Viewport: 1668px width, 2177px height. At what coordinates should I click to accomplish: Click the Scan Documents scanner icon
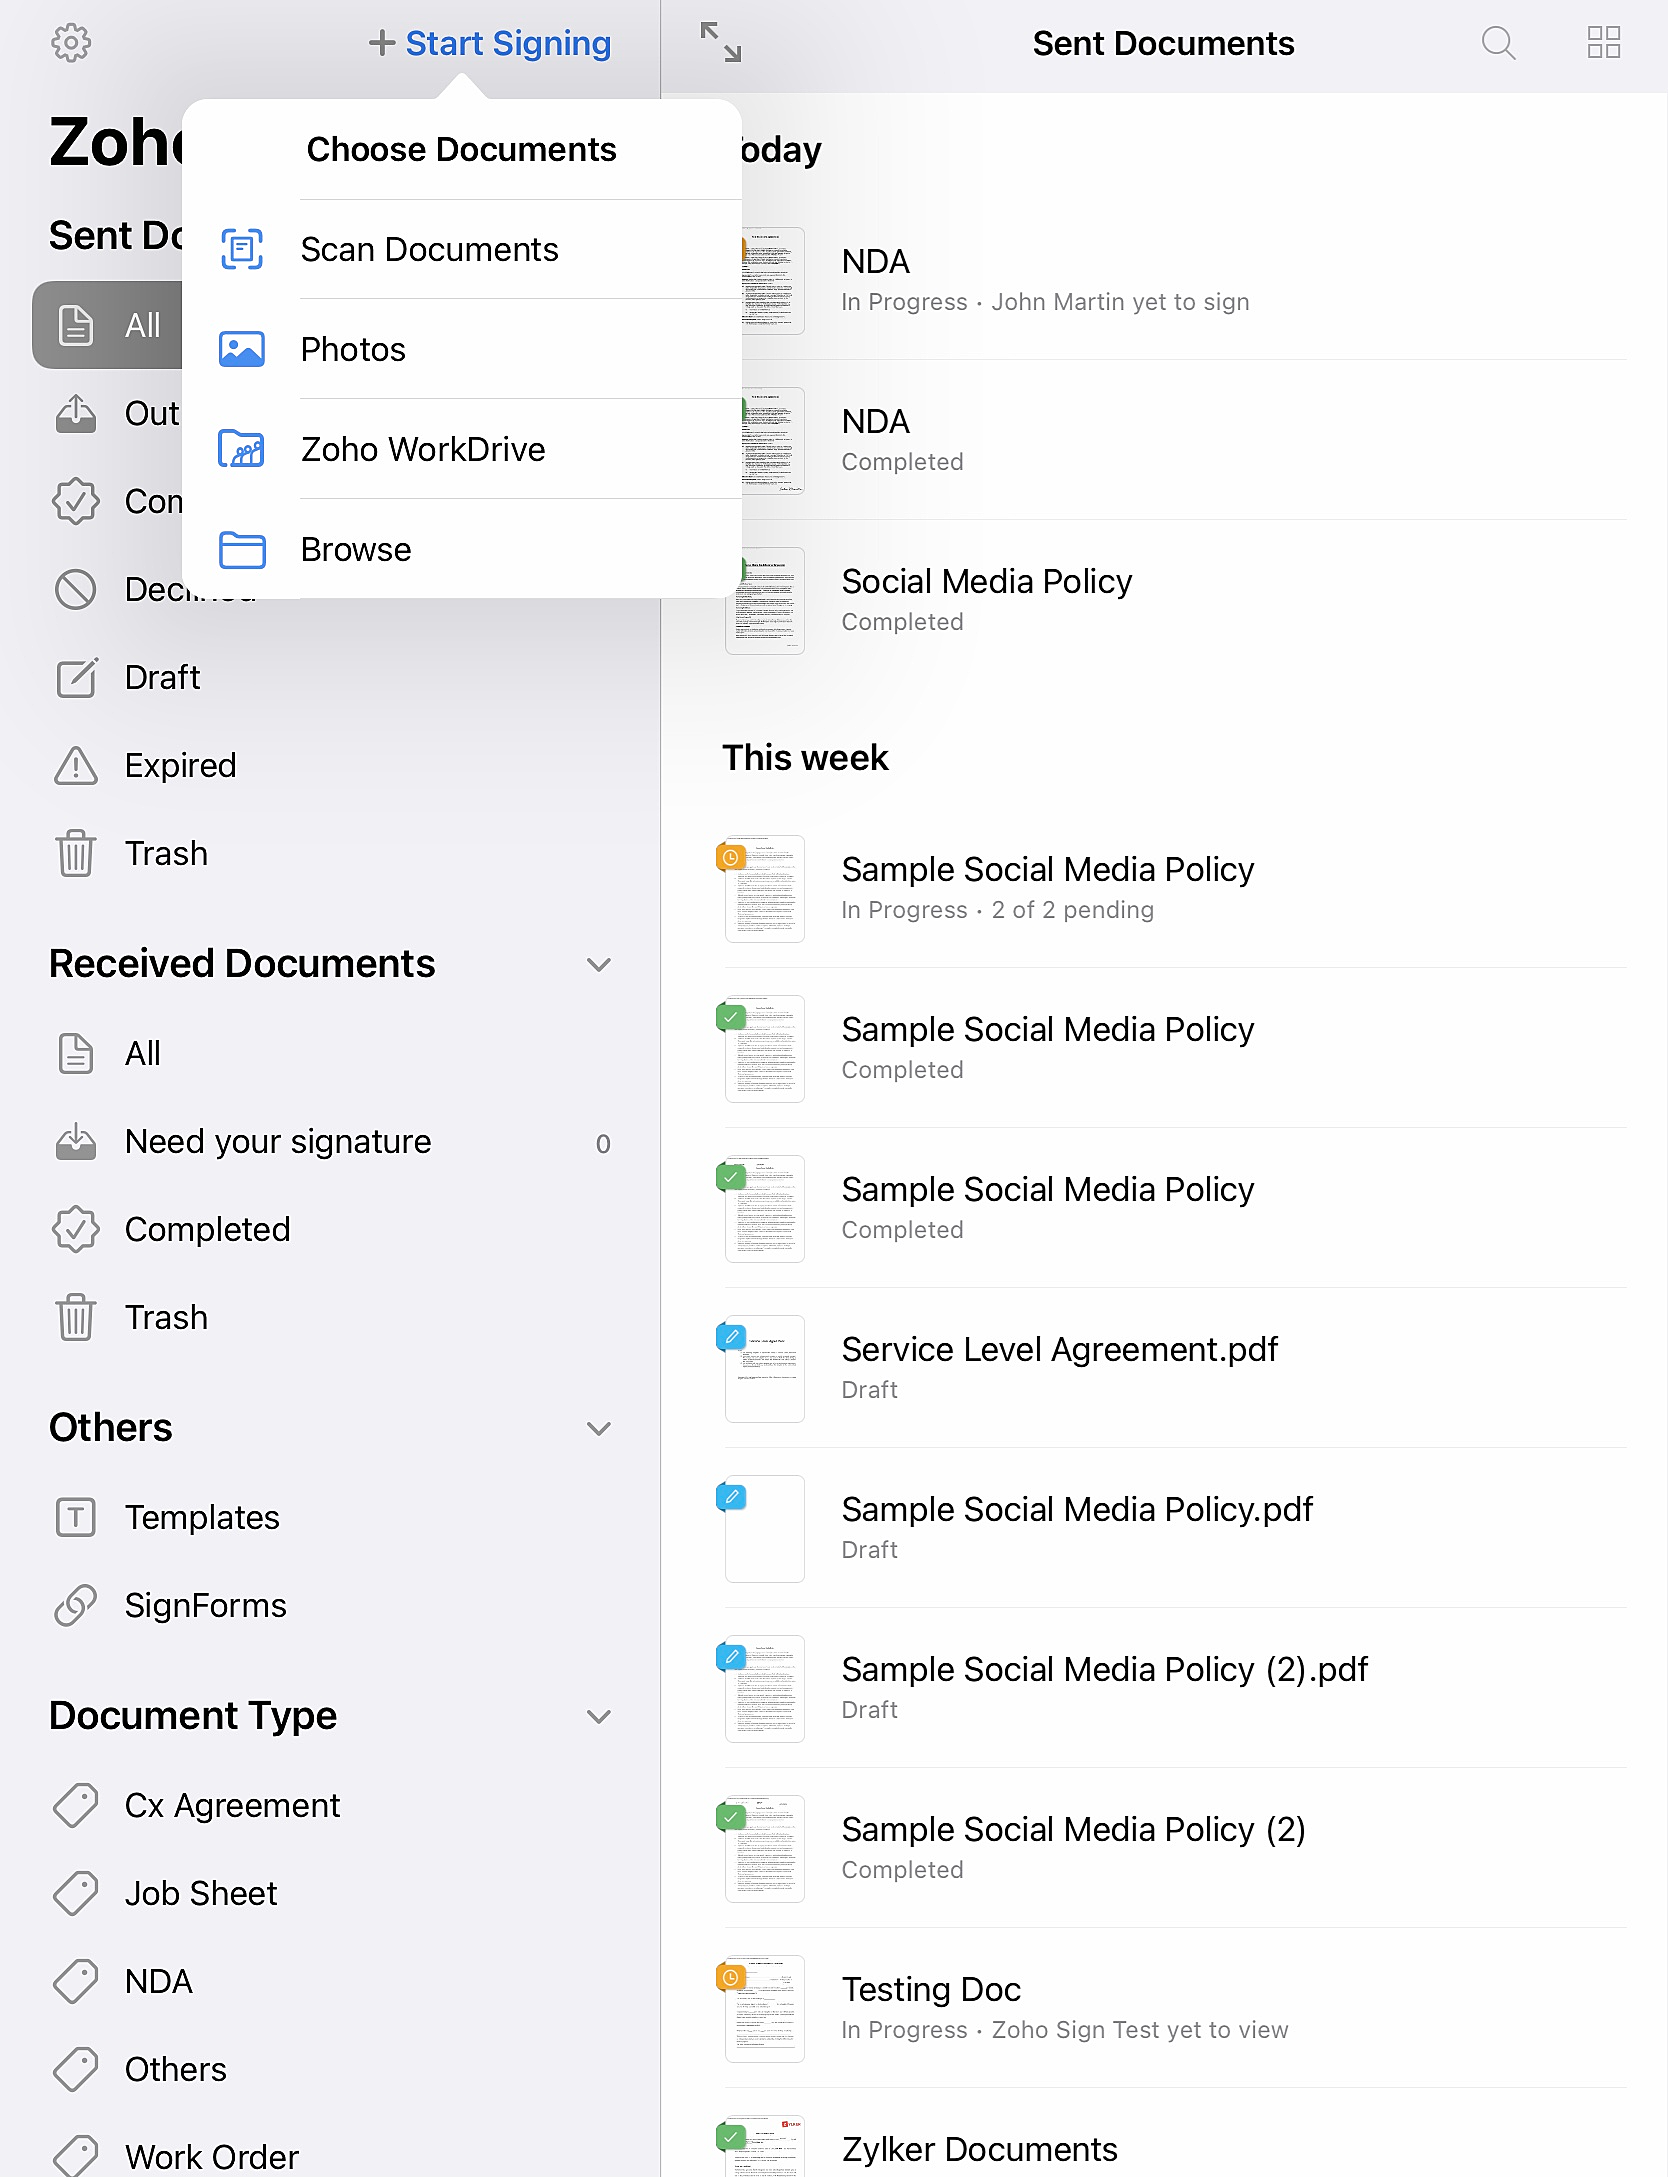[x=242, y=249]
